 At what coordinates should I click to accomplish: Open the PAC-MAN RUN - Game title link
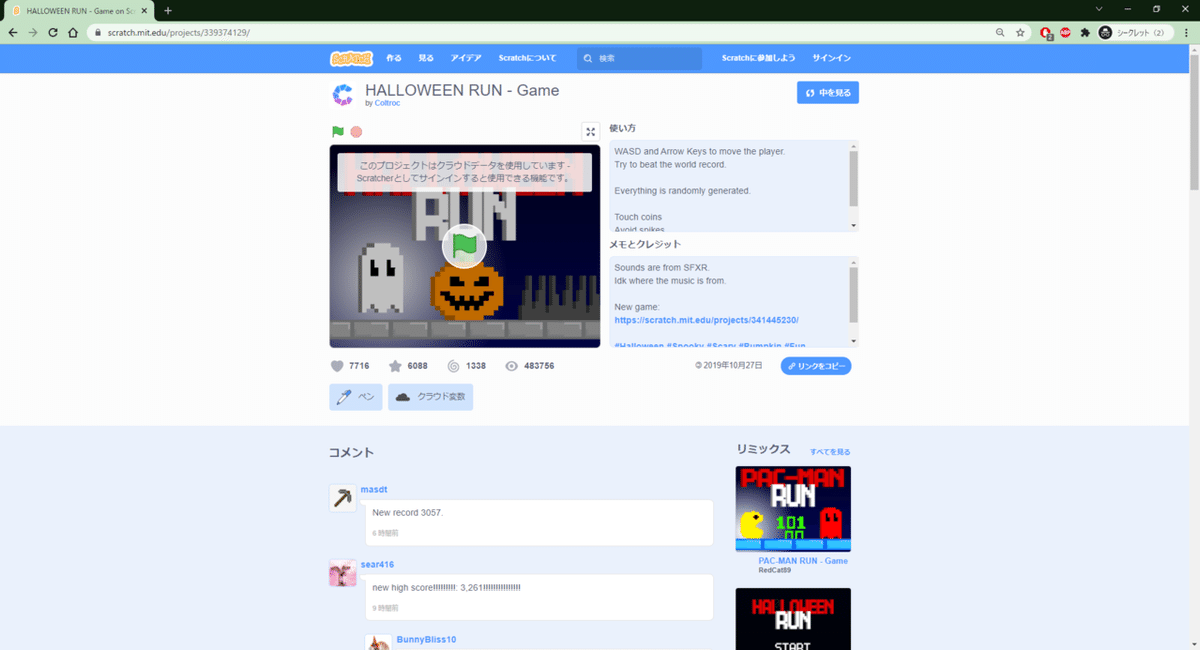(803, 561)
